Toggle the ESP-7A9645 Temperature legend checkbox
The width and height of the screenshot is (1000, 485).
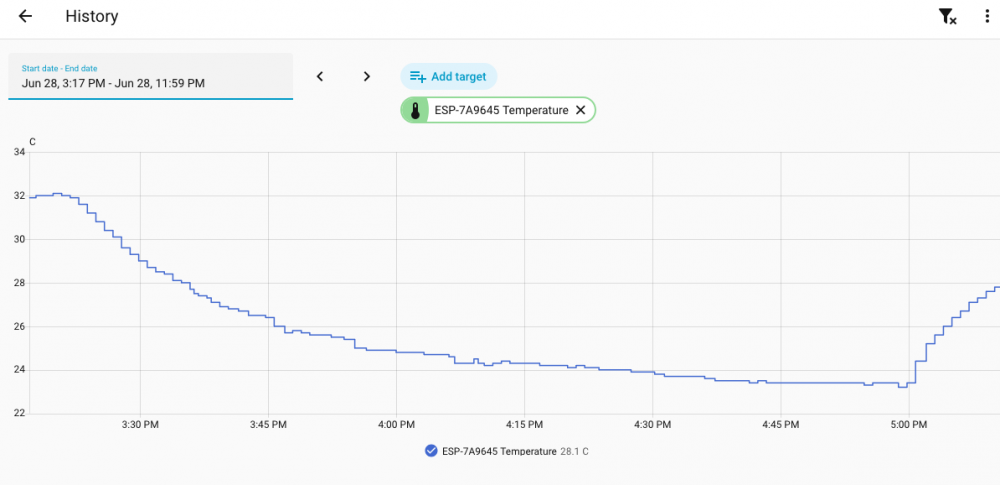430,451
